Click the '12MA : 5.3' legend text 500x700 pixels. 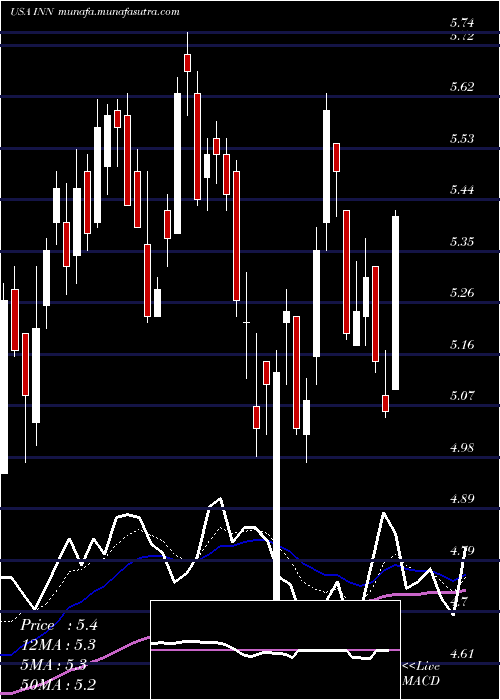(58, 645)
